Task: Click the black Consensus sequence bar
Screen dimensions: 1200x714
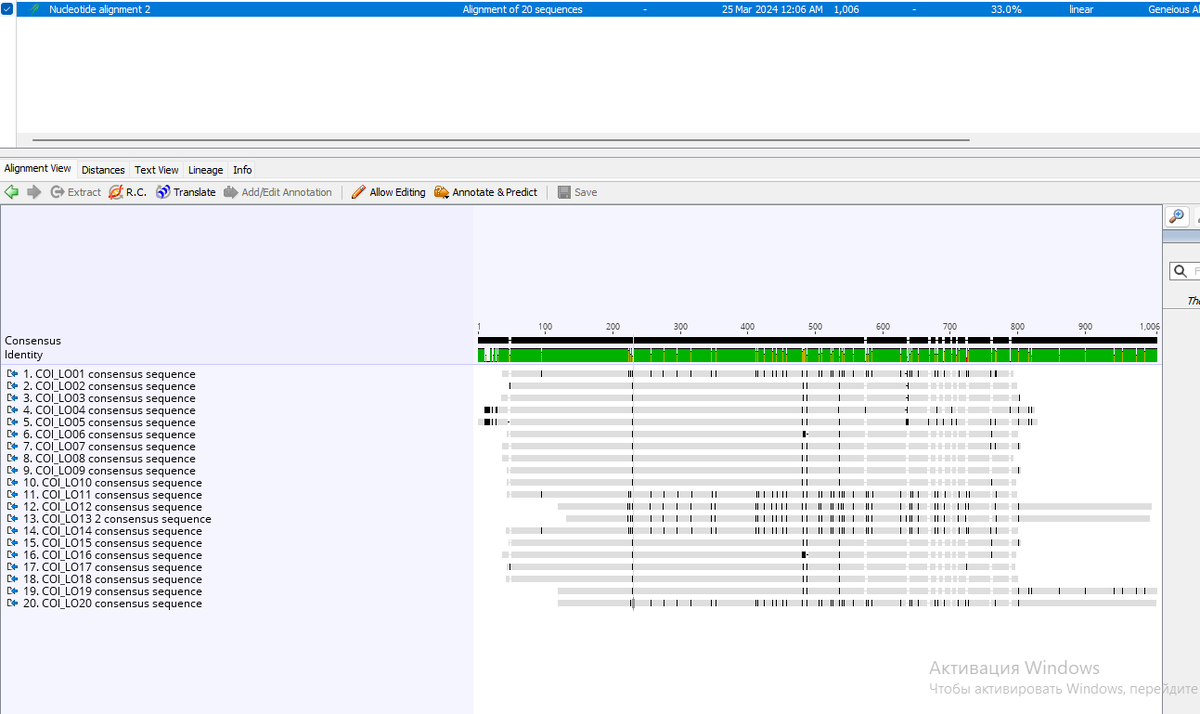Action: tap(818, 340)
